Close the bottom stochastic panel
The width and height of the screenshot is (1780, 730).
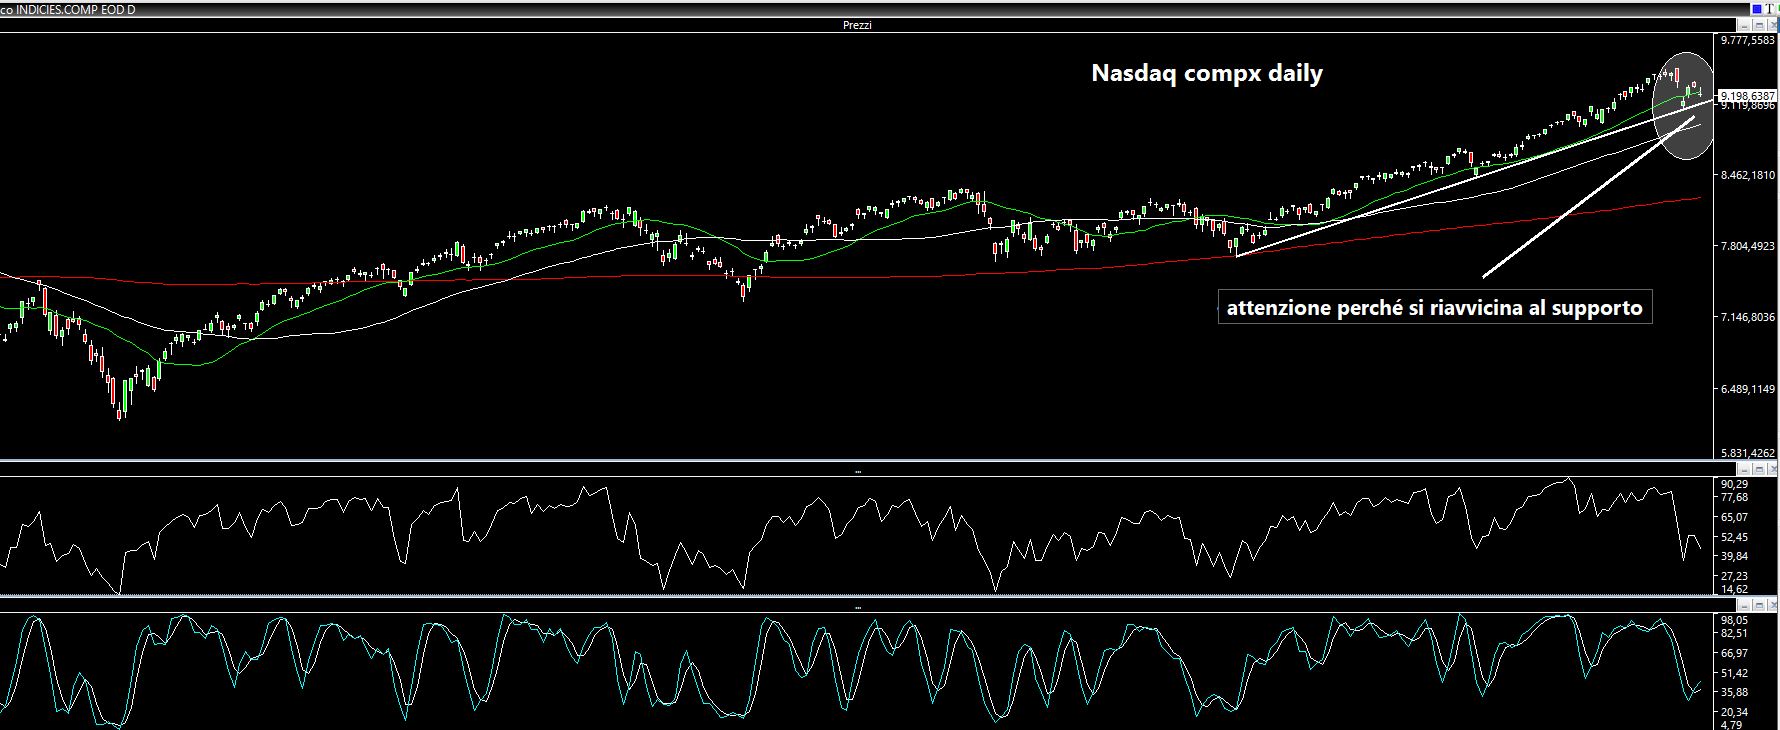[x=1772, y=605]
